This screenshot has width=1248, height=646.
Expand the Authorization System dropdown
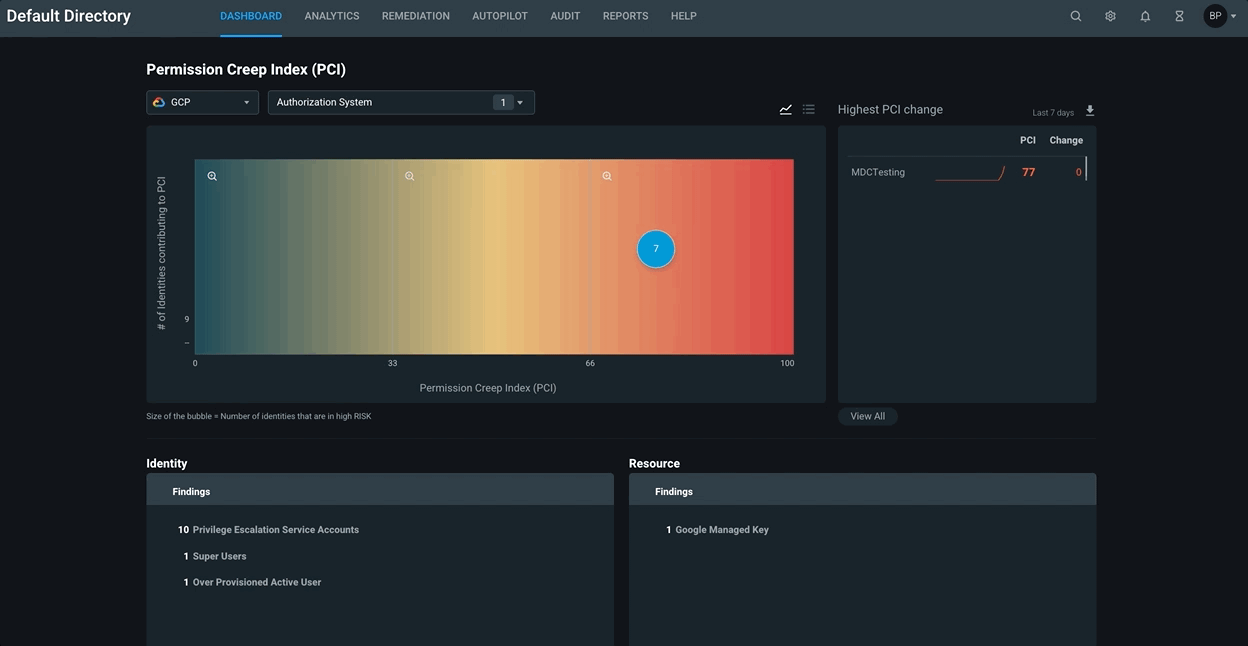pos(400,102)
